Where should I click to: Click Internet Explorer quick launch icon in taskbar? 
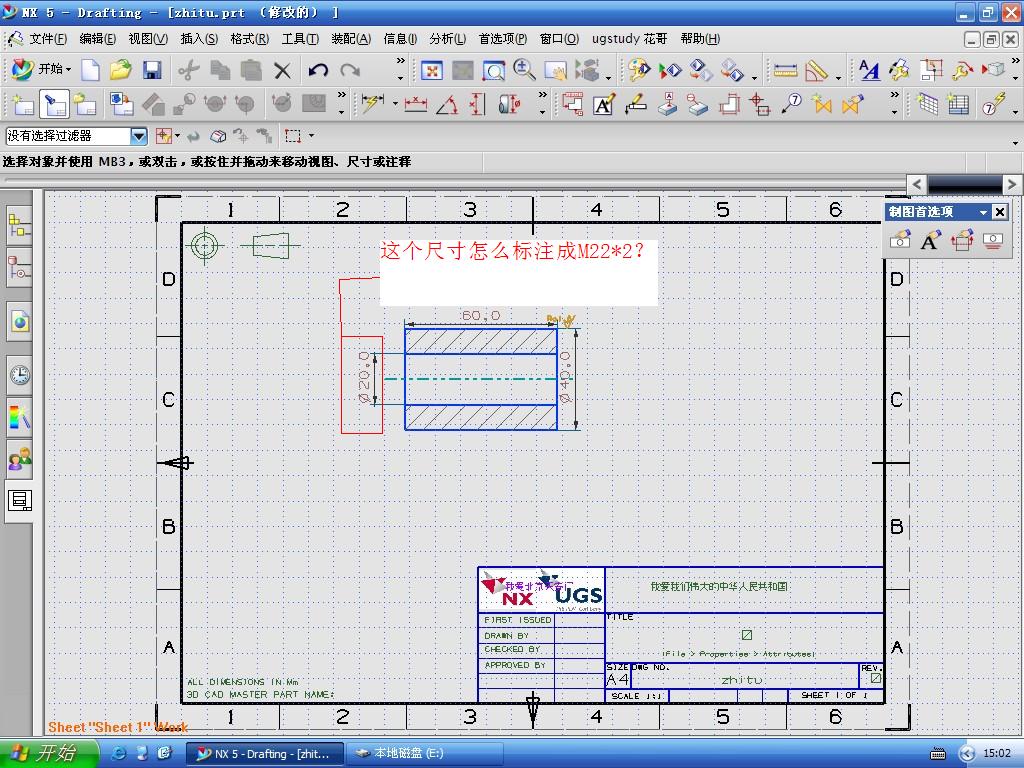118,753
